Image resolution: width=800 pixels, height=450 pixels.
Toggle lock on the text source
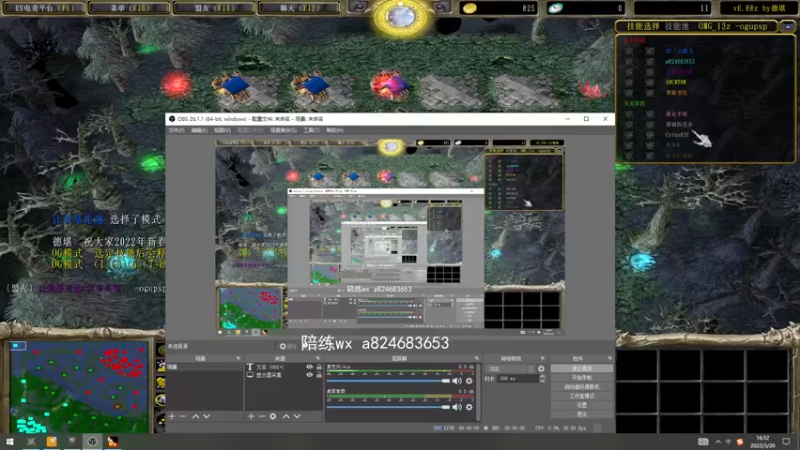[319, 367]
